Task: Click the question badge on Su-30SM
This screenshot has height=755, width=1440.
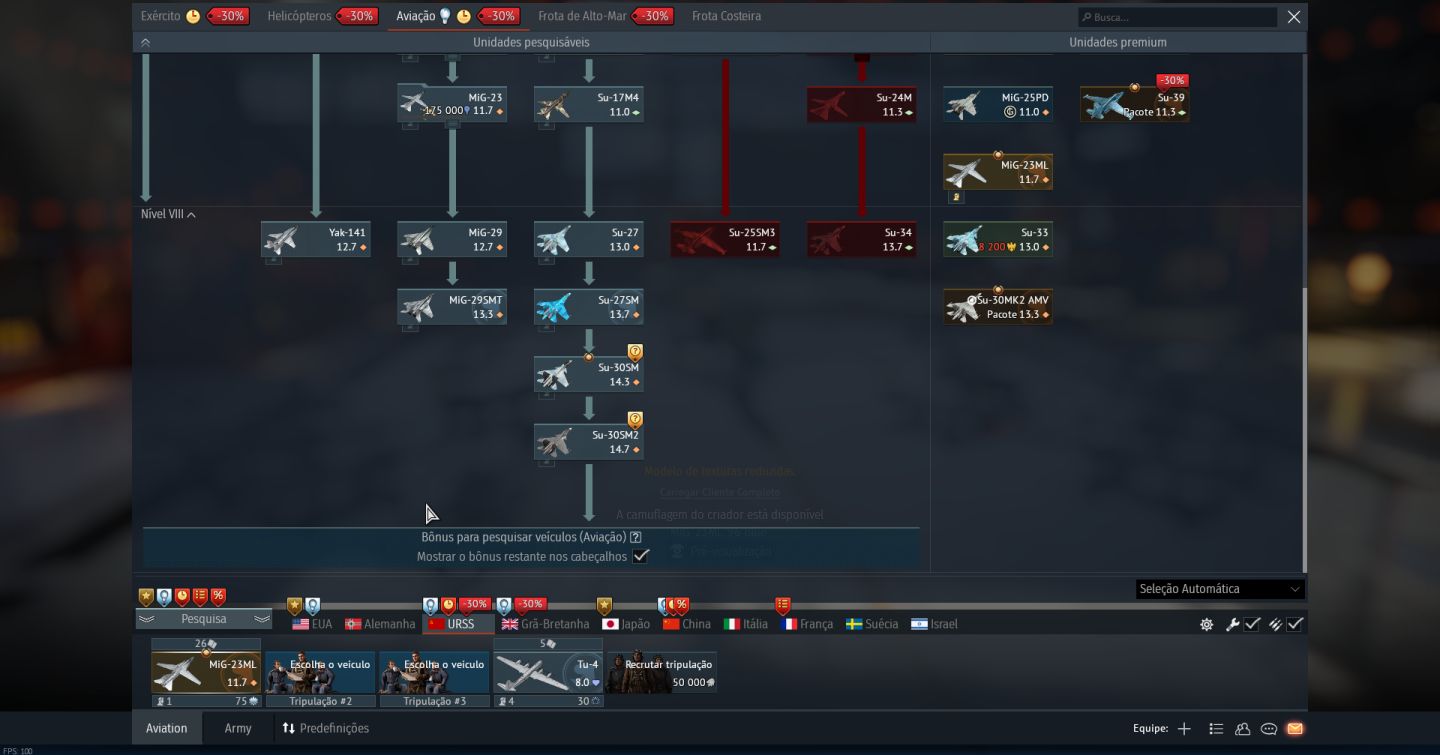Action: tap(635, 352)
